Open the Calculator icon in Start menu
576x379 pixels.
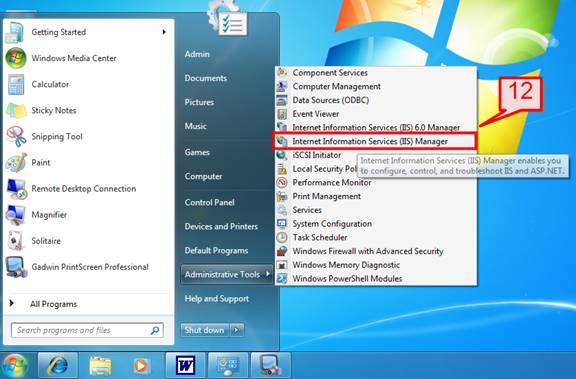(x=16, y=84)
